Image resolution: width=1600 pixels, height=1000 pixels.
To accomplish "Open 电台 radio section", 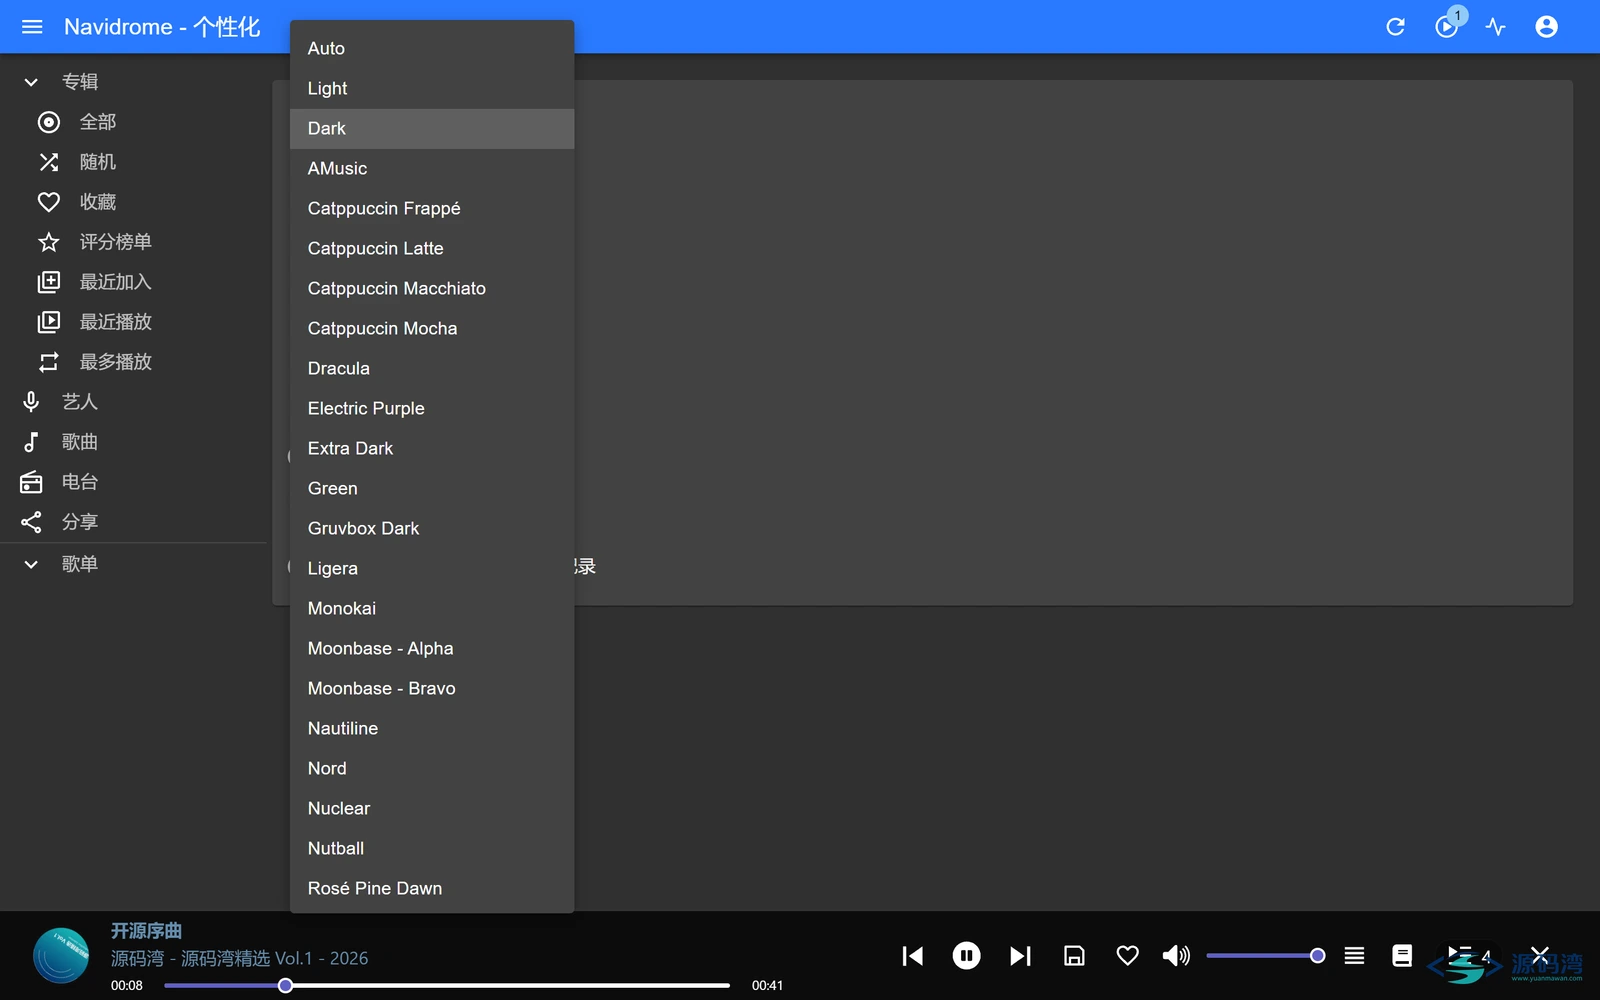I will tap(134, 482).
